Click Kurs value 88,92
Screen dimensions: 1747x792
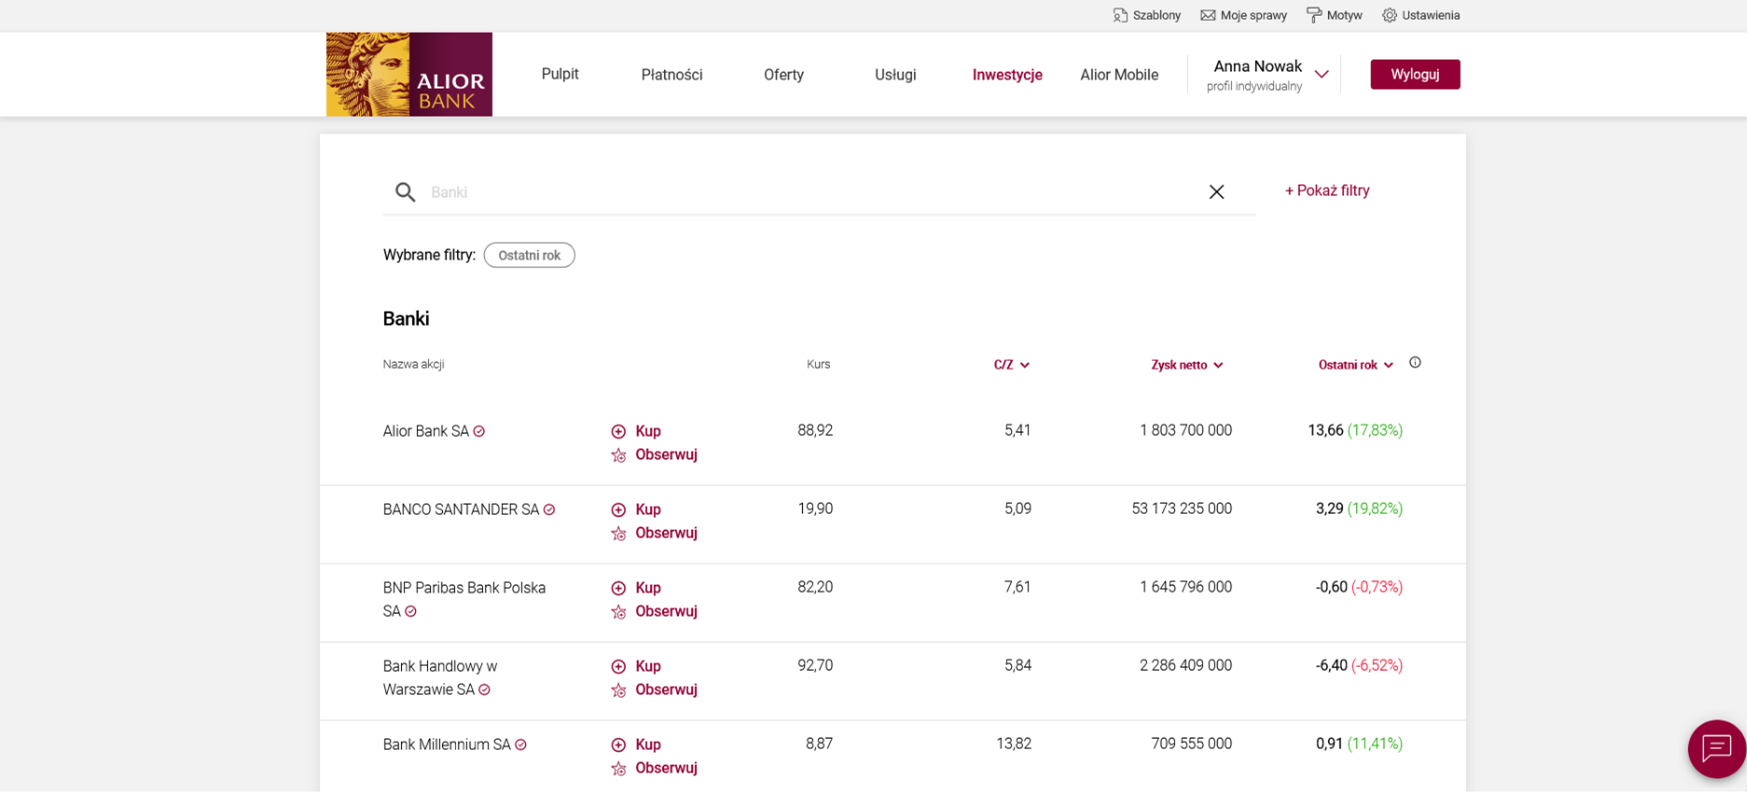coord(815,430)
